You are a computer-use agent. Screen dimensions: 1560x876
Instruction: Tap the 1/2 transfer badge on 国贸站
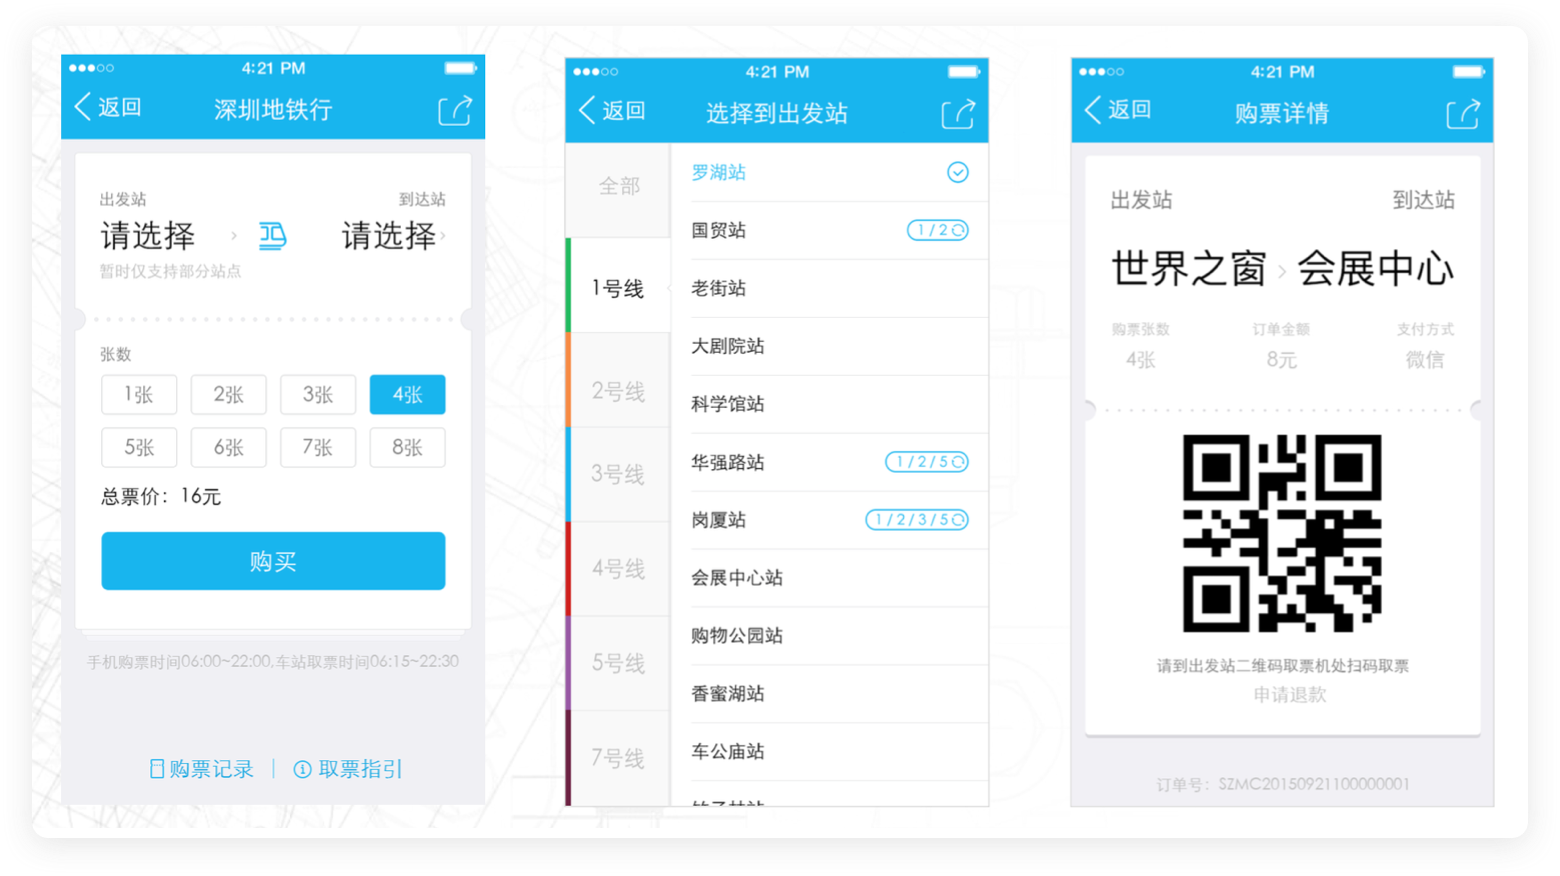937,231
